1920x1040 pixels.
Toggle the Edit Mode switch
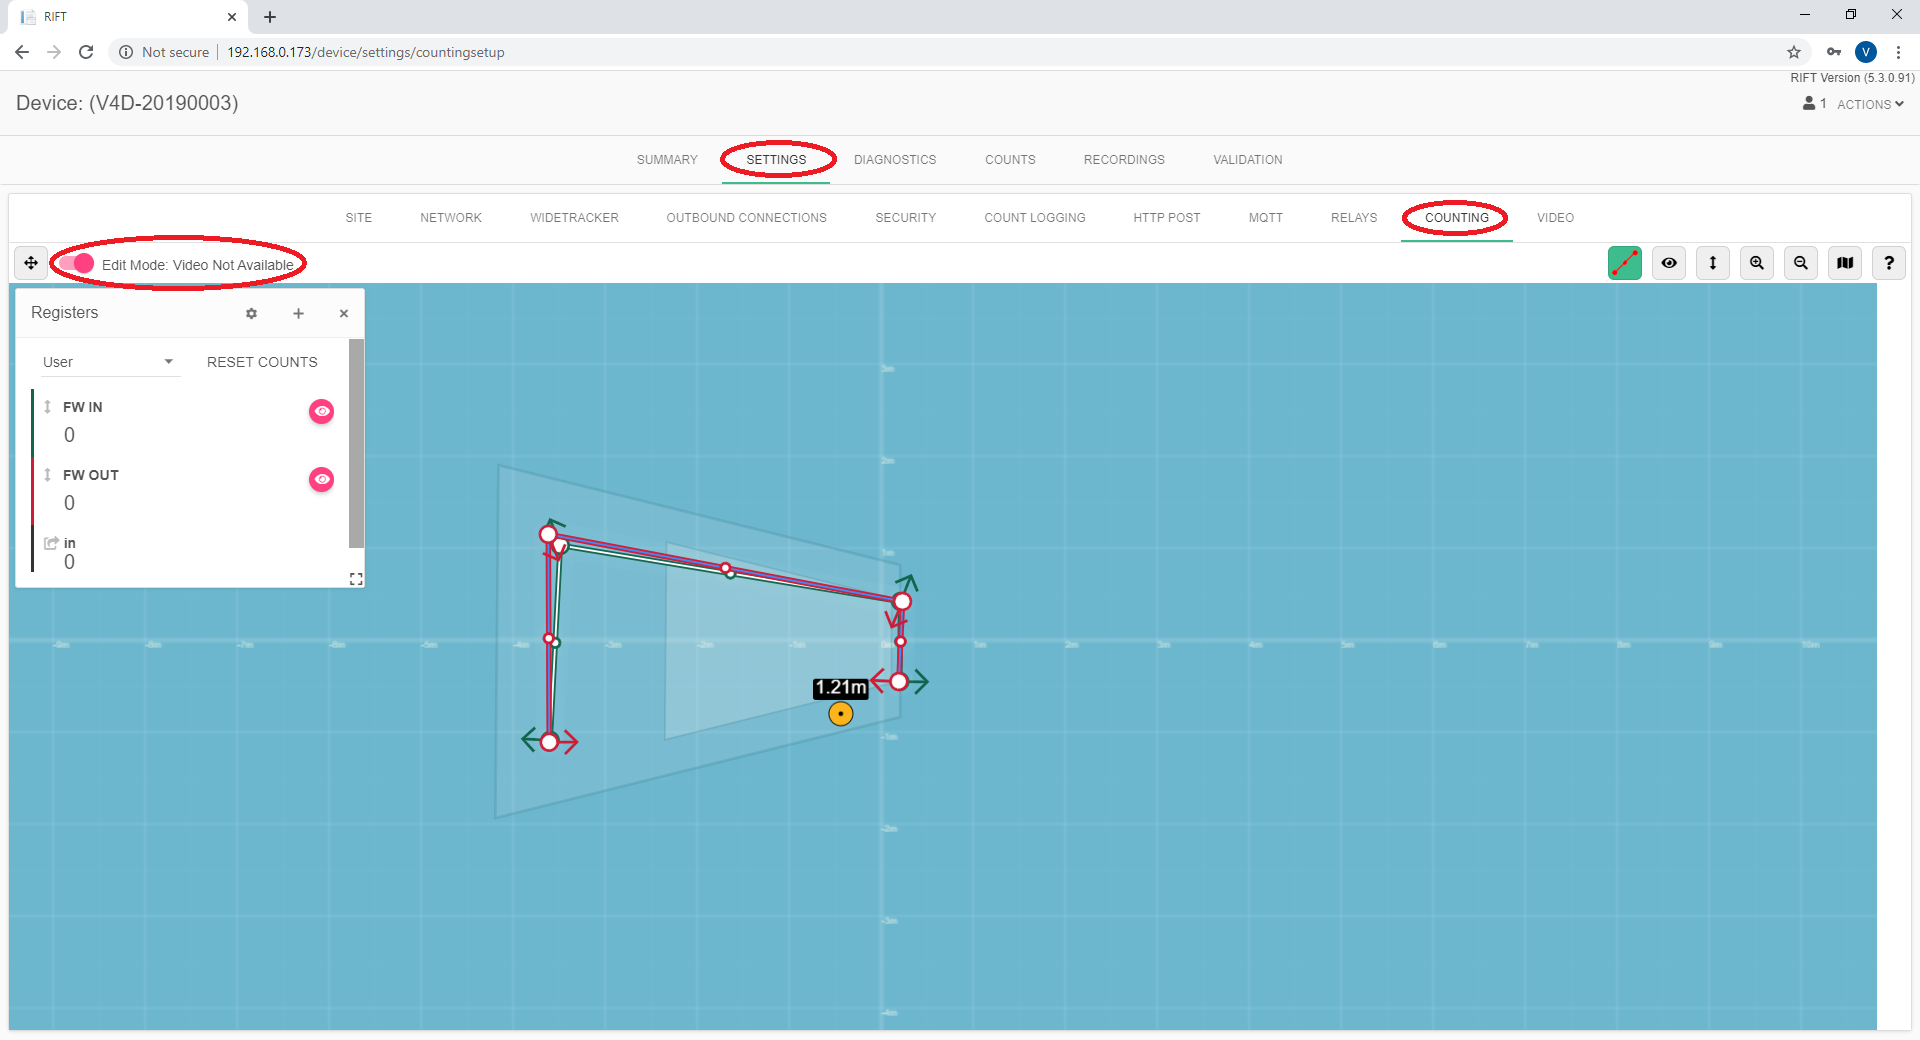coord(76,264)
